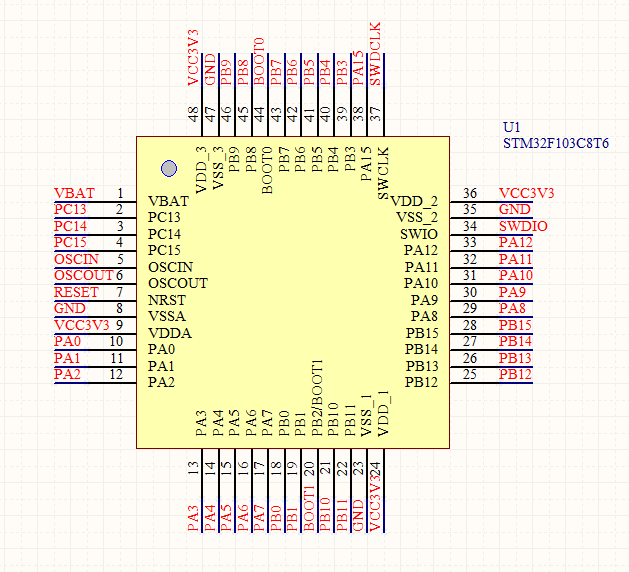The height and width of the screenshot is (572, 629).
Task: Click the SWCLK pin name
Action: [x=383, y=173]
